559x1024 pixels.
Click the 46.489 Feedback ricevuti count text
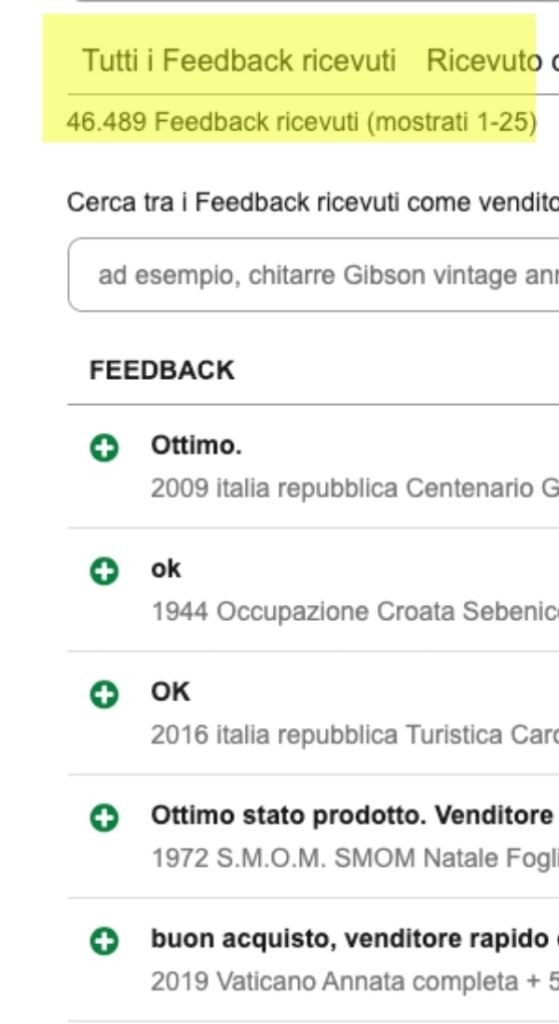pos(302,122)
